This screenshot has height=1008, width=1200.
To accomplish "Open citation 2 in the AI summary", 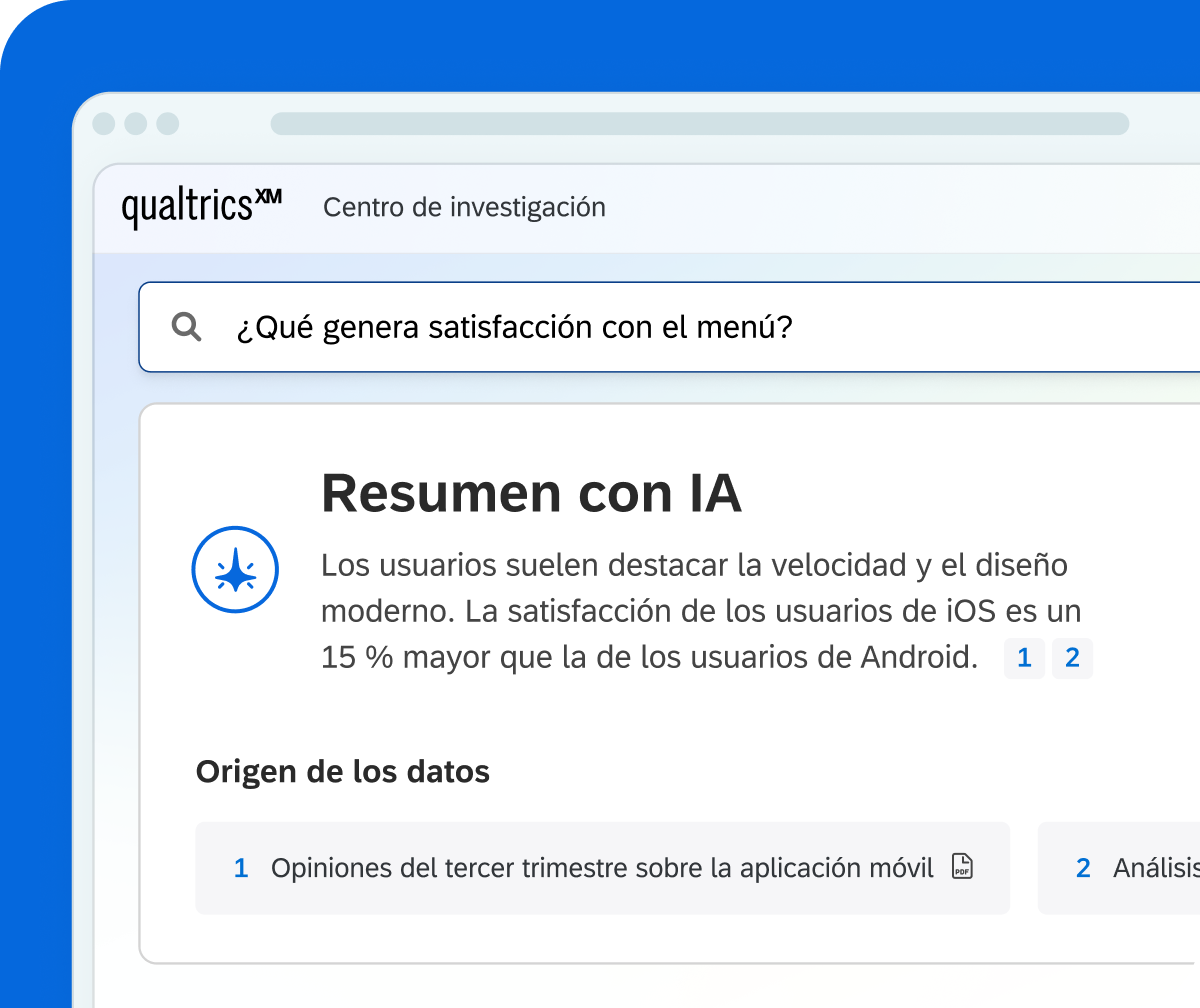I will 1072,658.
